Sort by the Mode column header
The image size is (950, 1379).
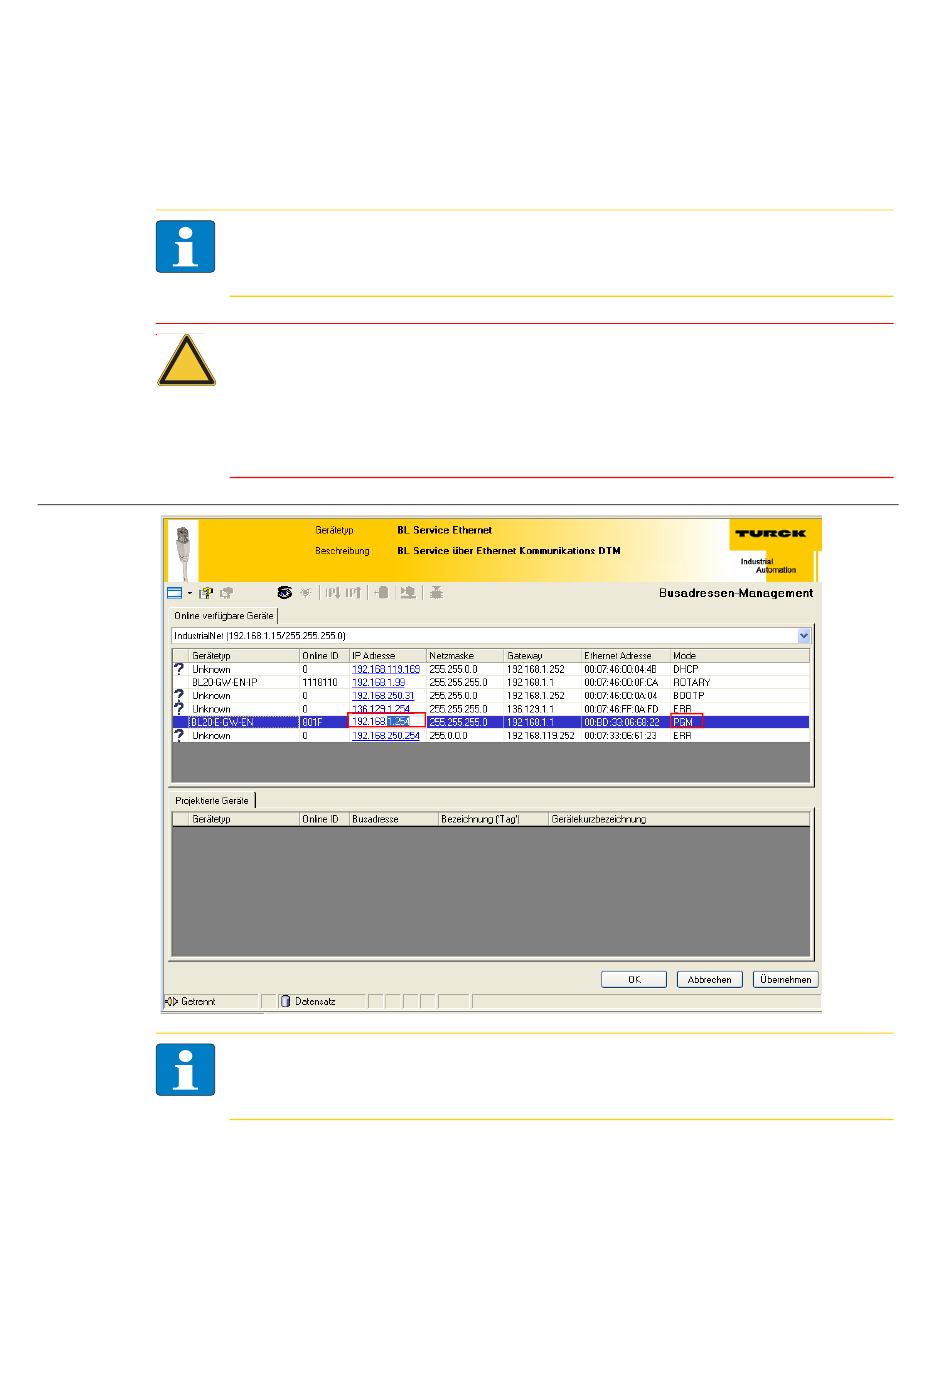pyautogui.click(x=740, y=656)
